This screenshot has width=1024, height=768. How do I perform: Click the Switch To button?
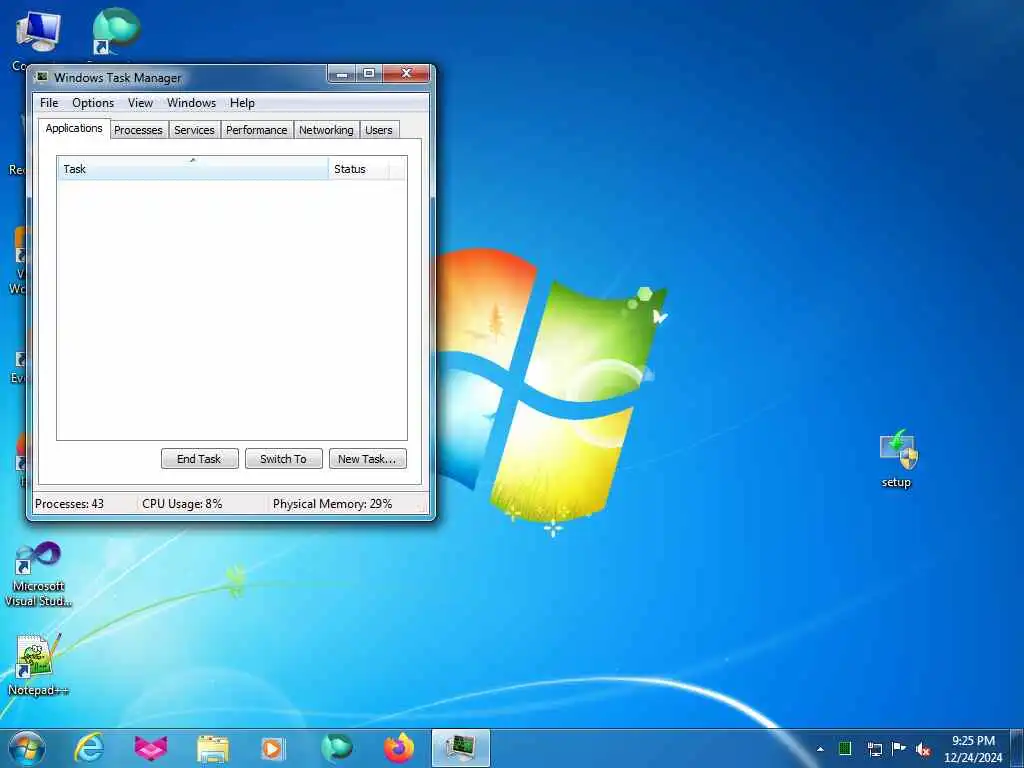pos(283,459)
